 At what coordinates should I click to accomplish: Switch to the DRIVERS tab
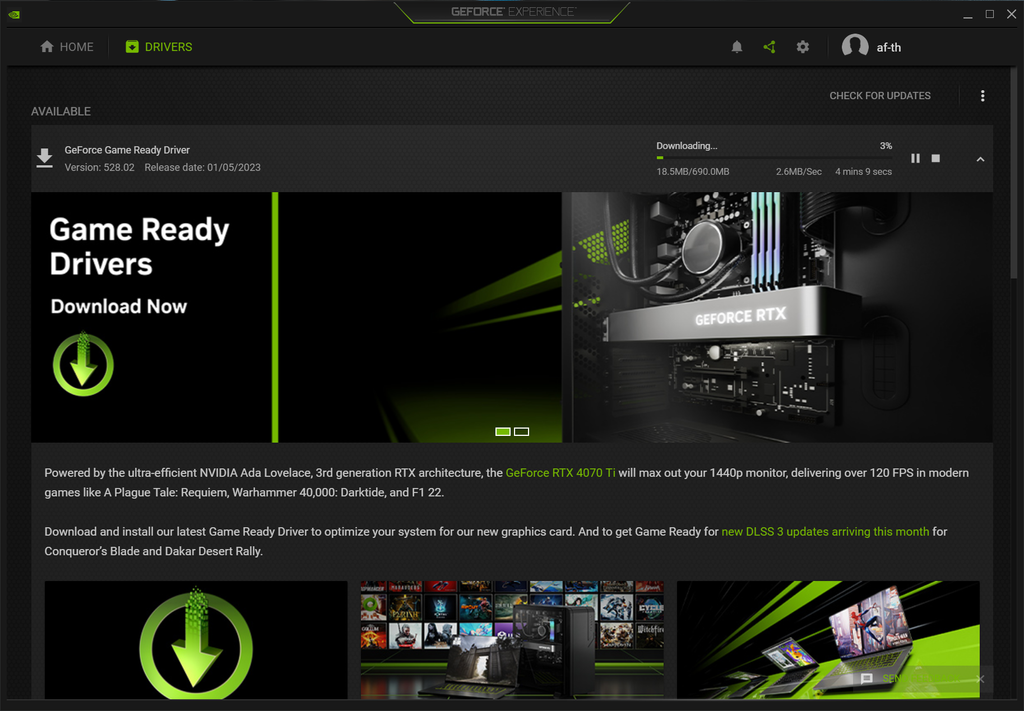click(x=157, y=46)
